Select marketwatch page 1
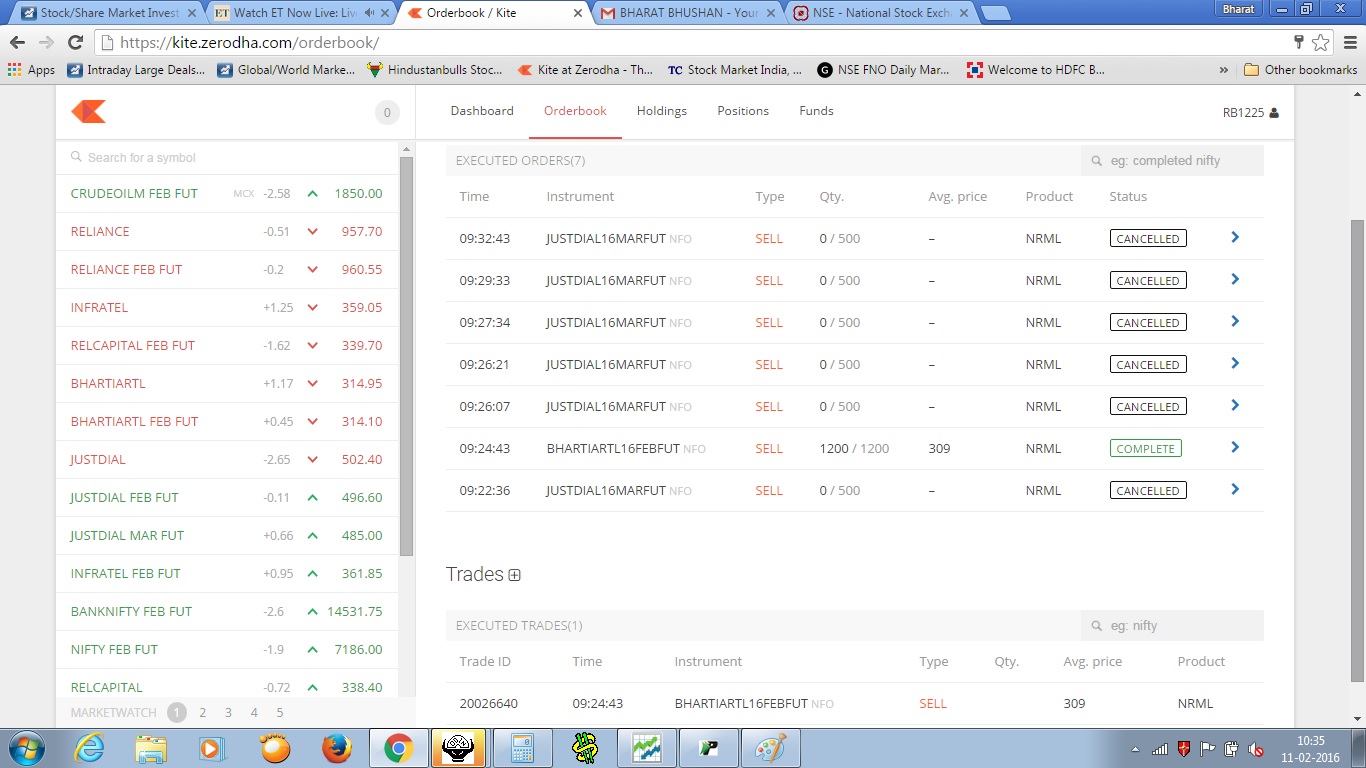1366x768 pixels. (x=177, y=713)
